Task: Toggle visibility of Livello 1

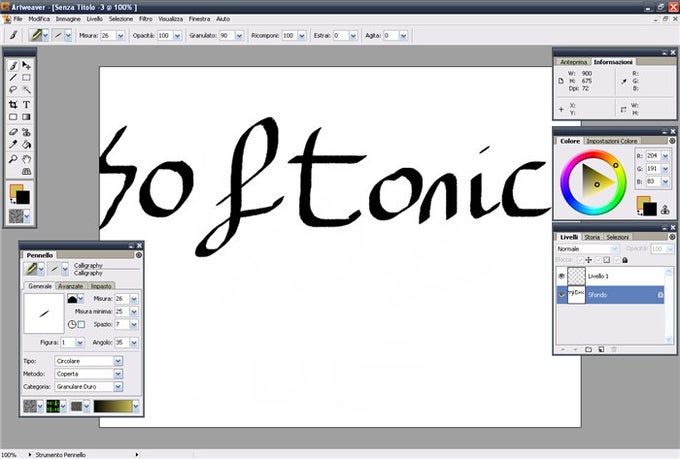Action: (x=562, y=276)
